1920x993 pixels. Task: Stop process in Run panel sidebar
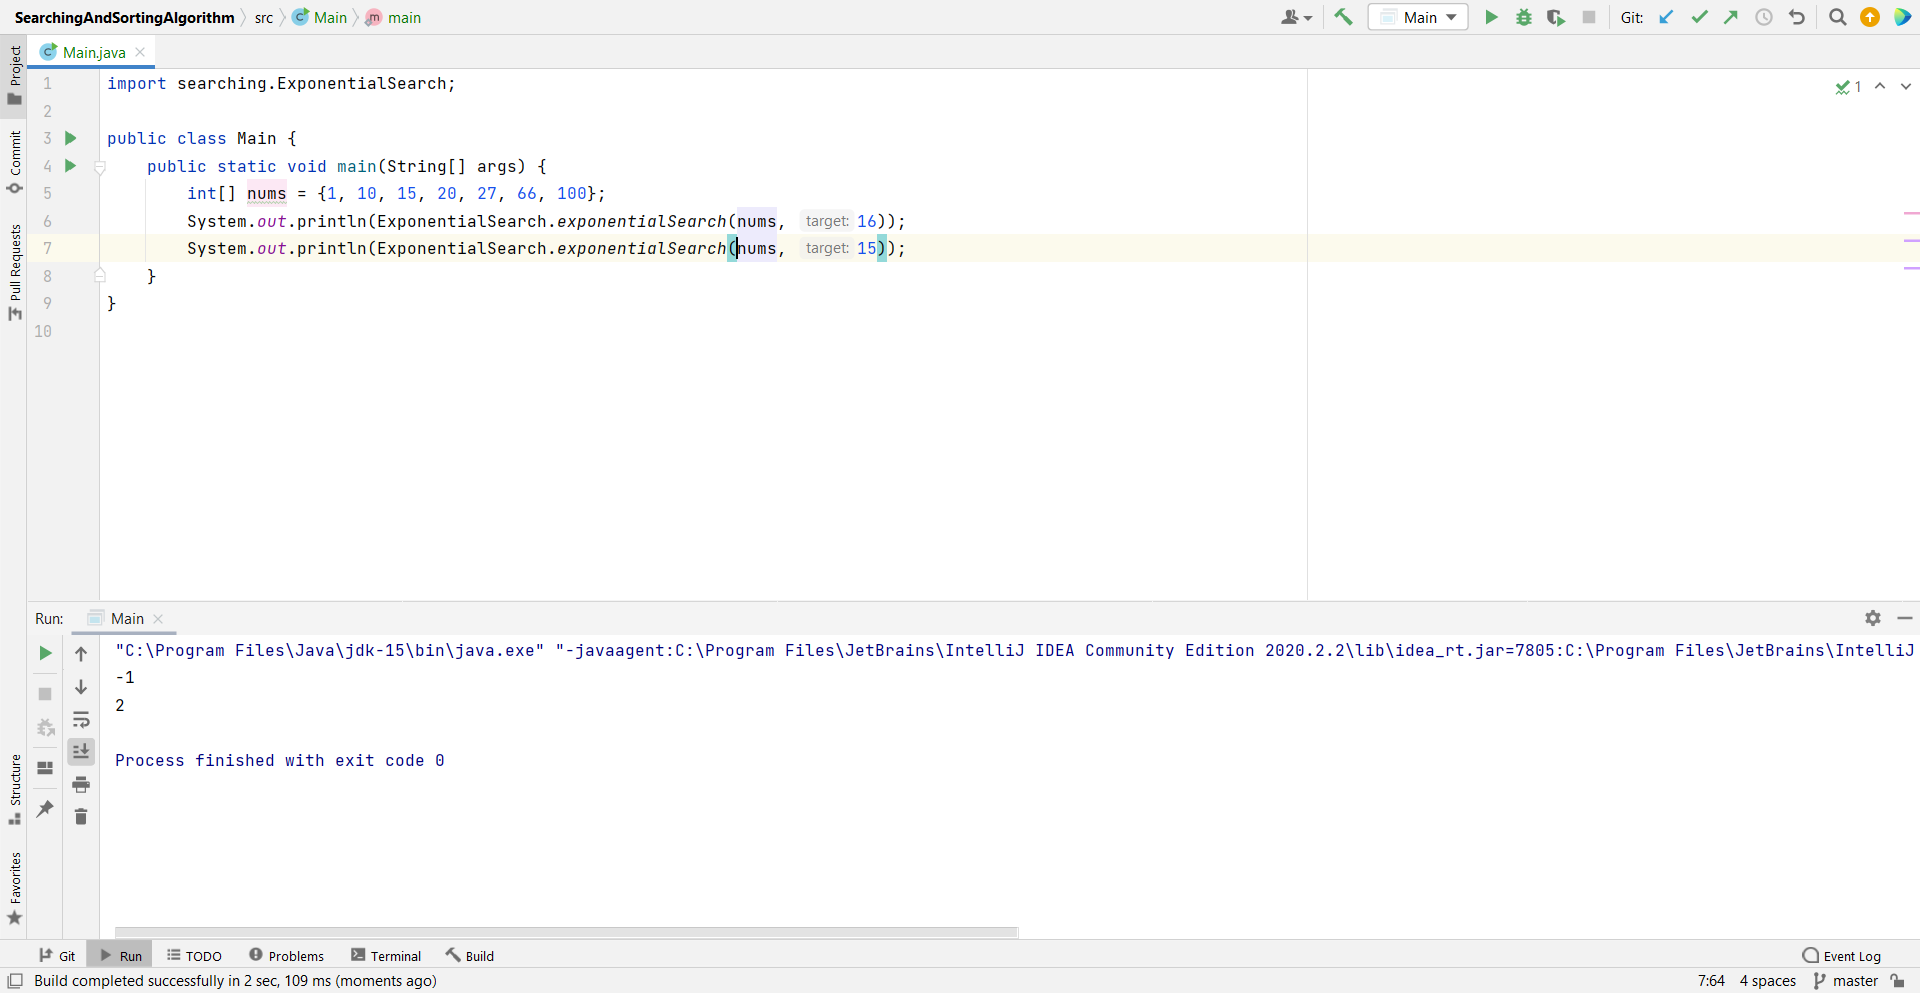pyautogui.click(x=45, y=694)
